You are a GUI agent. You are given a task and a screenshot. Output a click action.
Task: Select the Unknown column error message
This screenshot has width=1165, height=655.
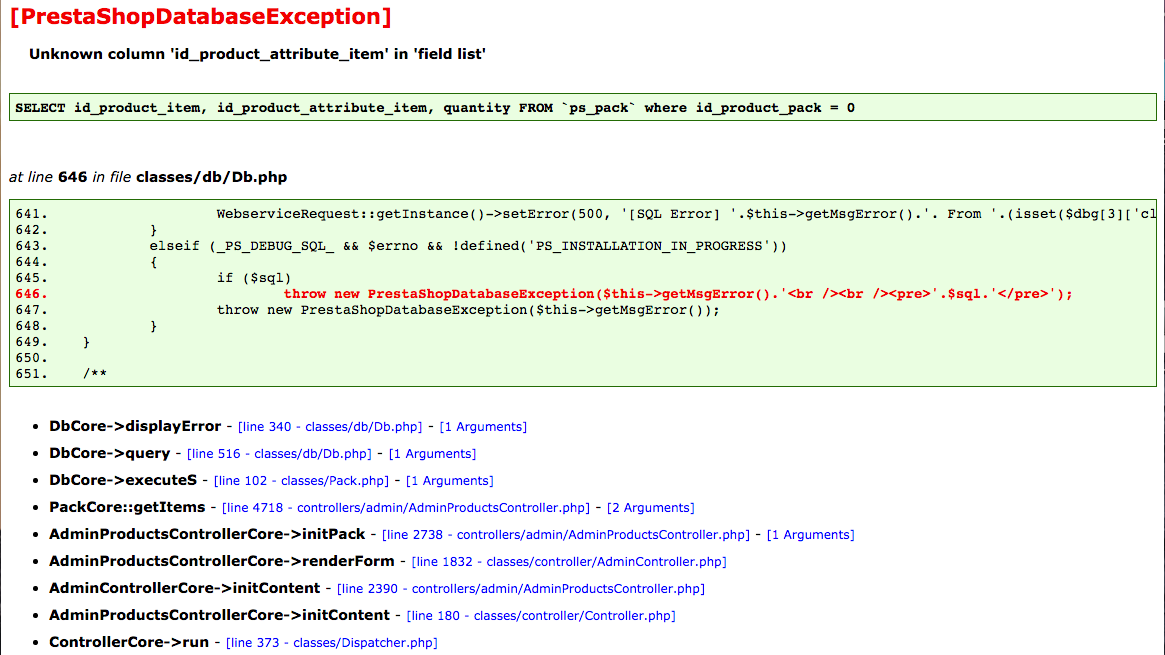[257, 54]
